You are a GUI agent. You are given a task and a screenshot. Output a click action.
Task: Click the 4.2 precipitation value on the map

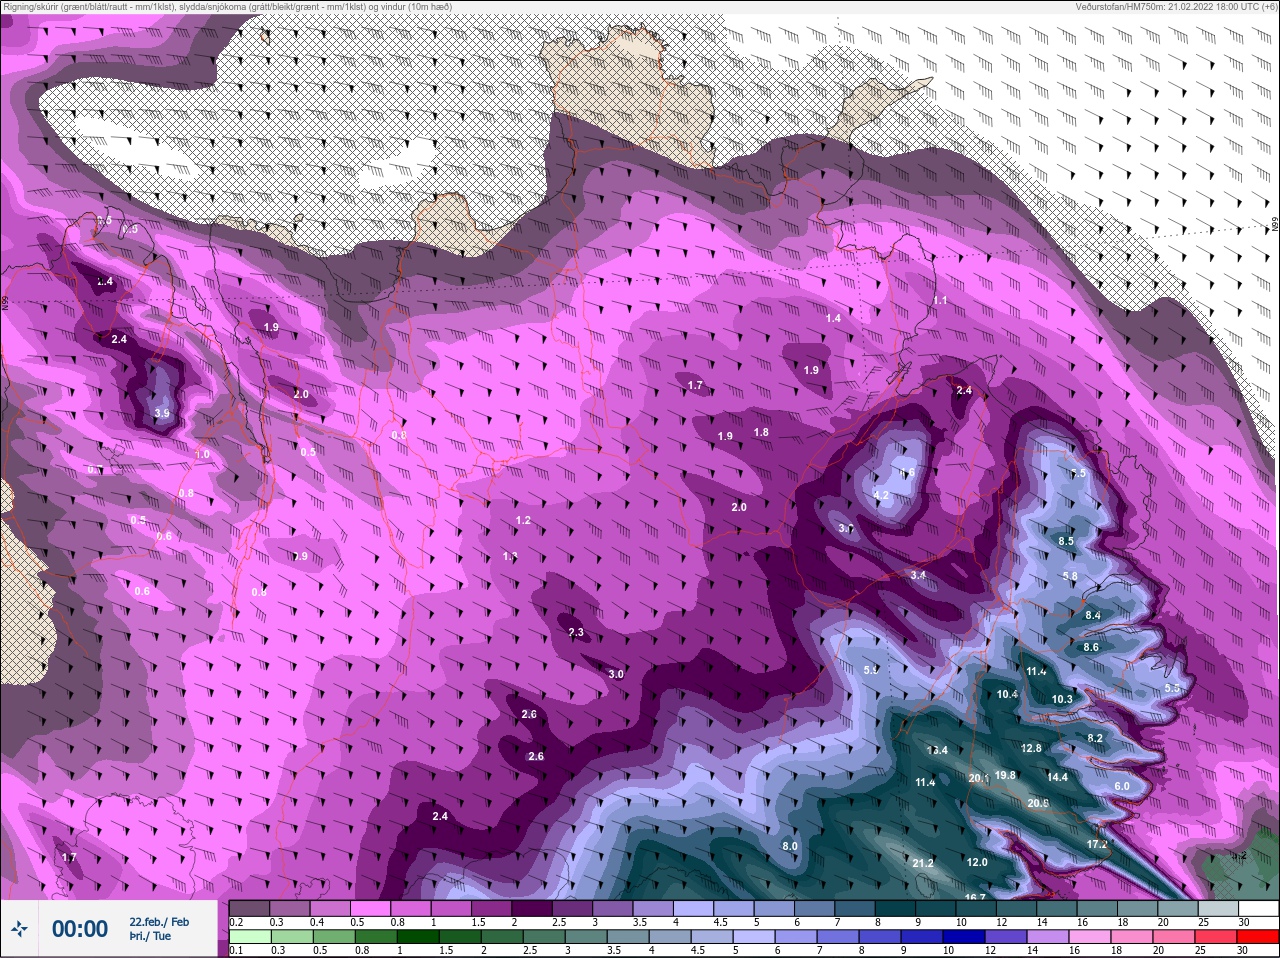click(881, 495)
